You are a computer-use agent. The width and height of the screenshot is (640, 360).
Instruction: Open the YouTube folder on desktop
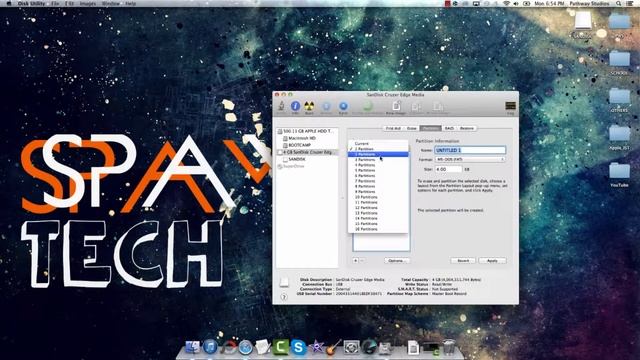click(620, 174)
